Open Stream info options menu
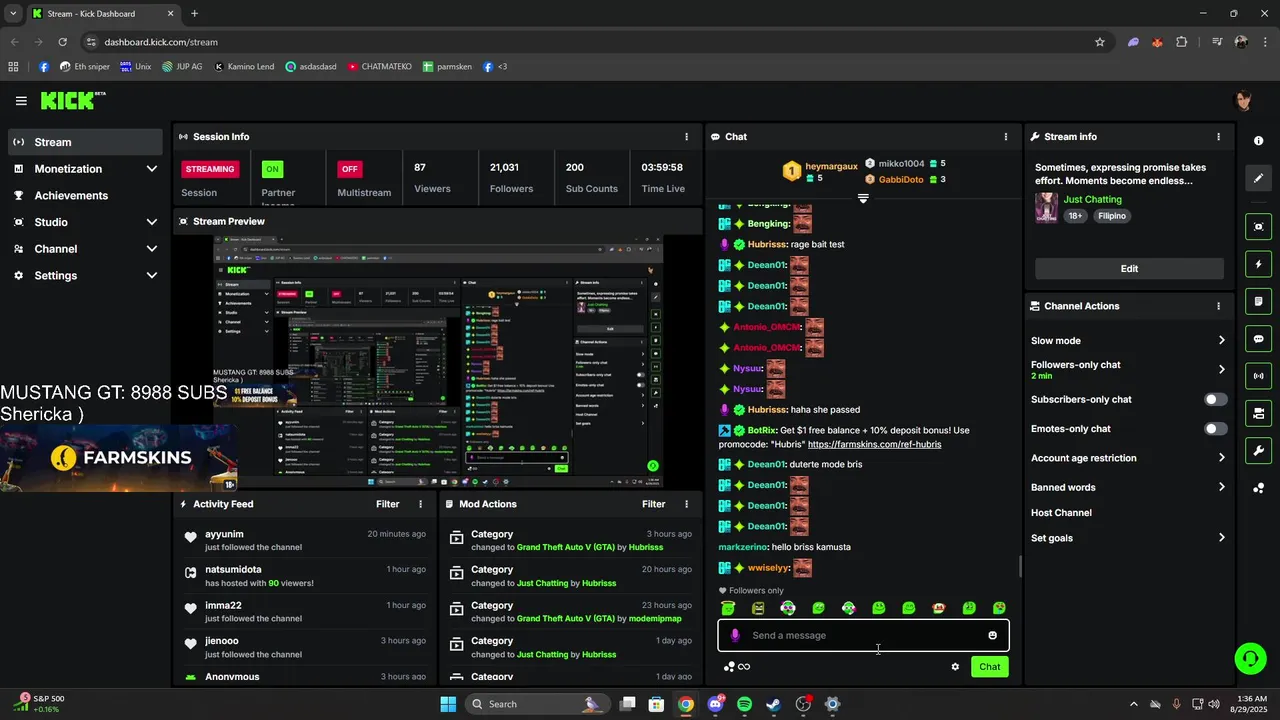The width and height of the screenshot is (1280, 720). (x=1218, y=137)
